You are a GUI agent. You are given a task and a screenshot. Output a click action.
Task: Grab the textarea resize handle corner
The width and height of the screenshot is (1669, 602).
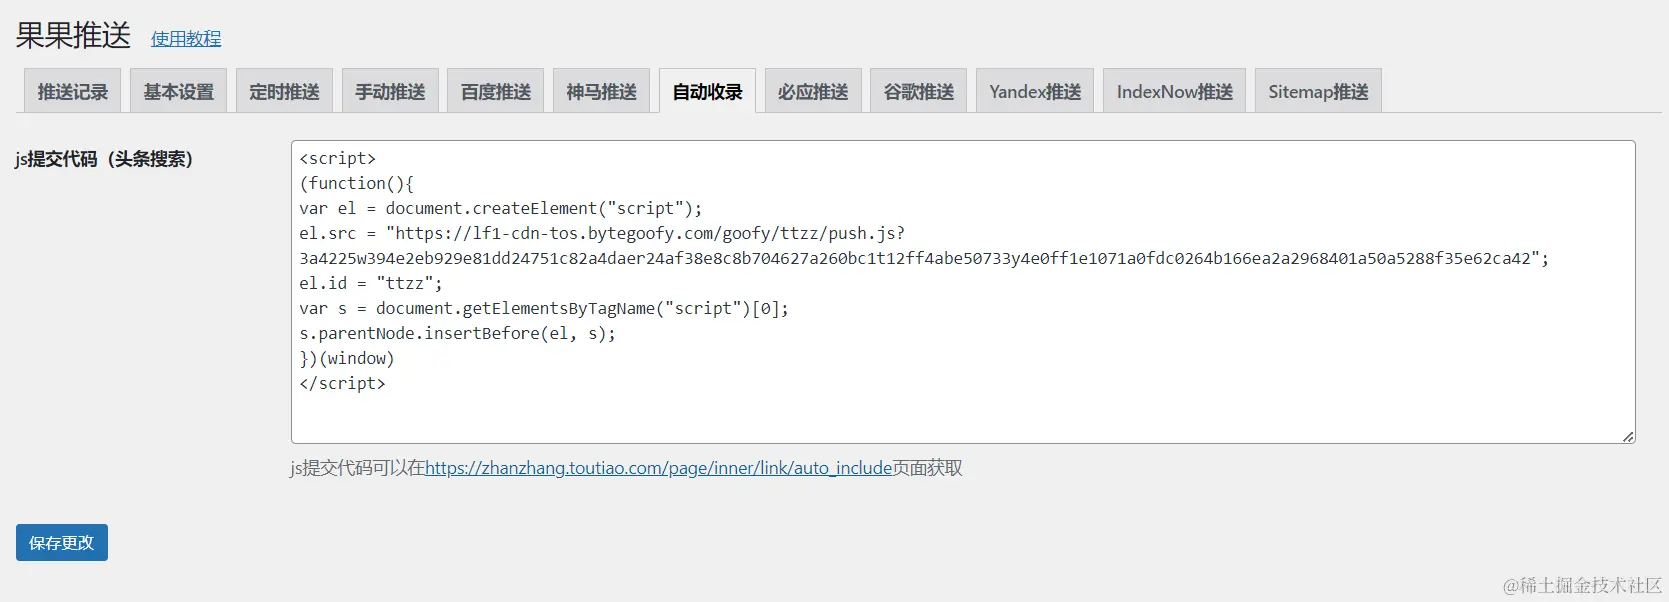[1628, 436]
